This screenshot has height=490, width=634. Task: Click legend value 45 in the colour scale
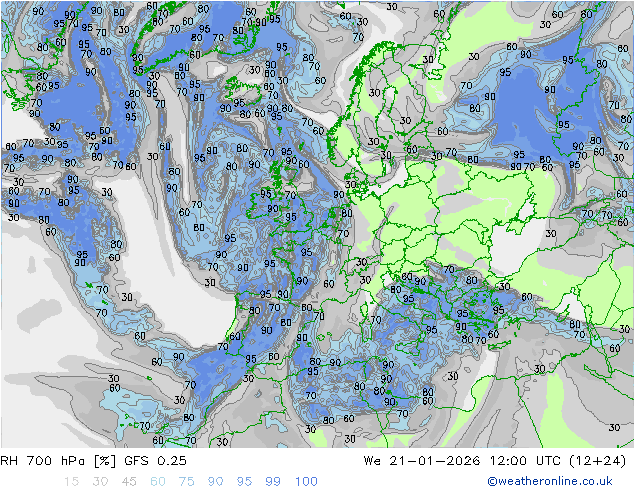click(129, 481)
